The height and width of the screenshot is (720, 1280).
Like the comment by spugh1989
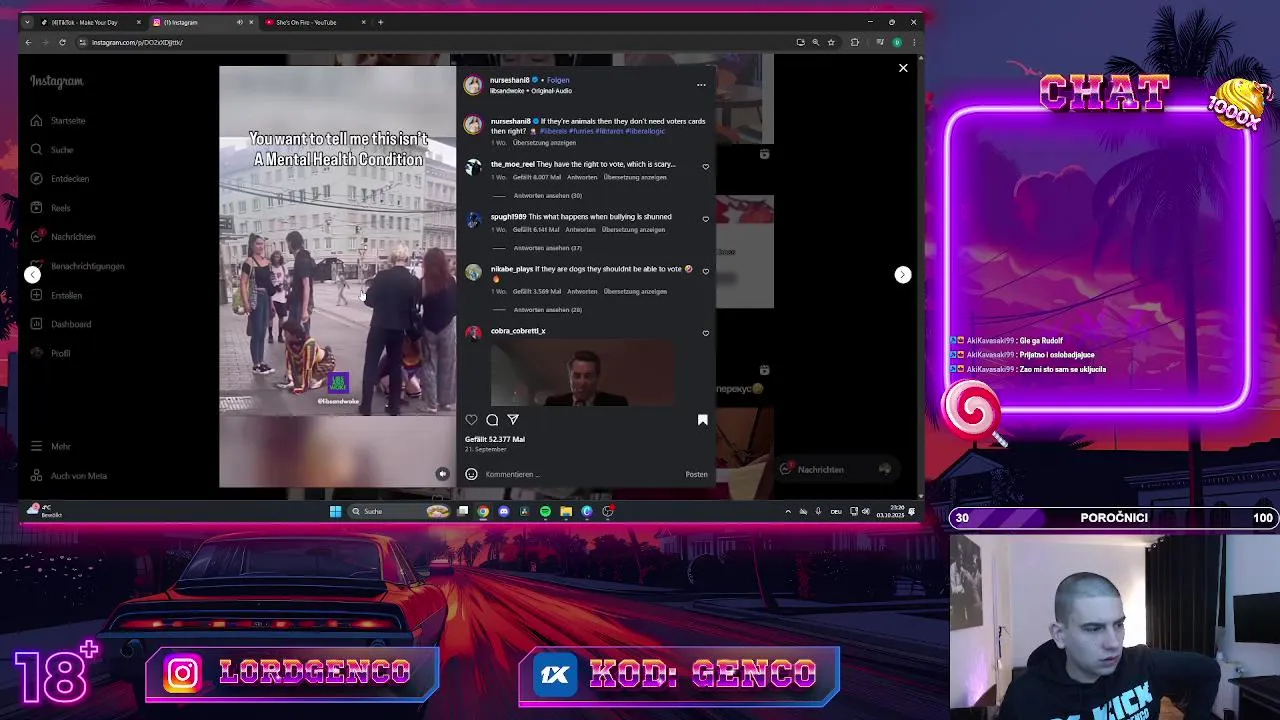[x=705, y=219]
